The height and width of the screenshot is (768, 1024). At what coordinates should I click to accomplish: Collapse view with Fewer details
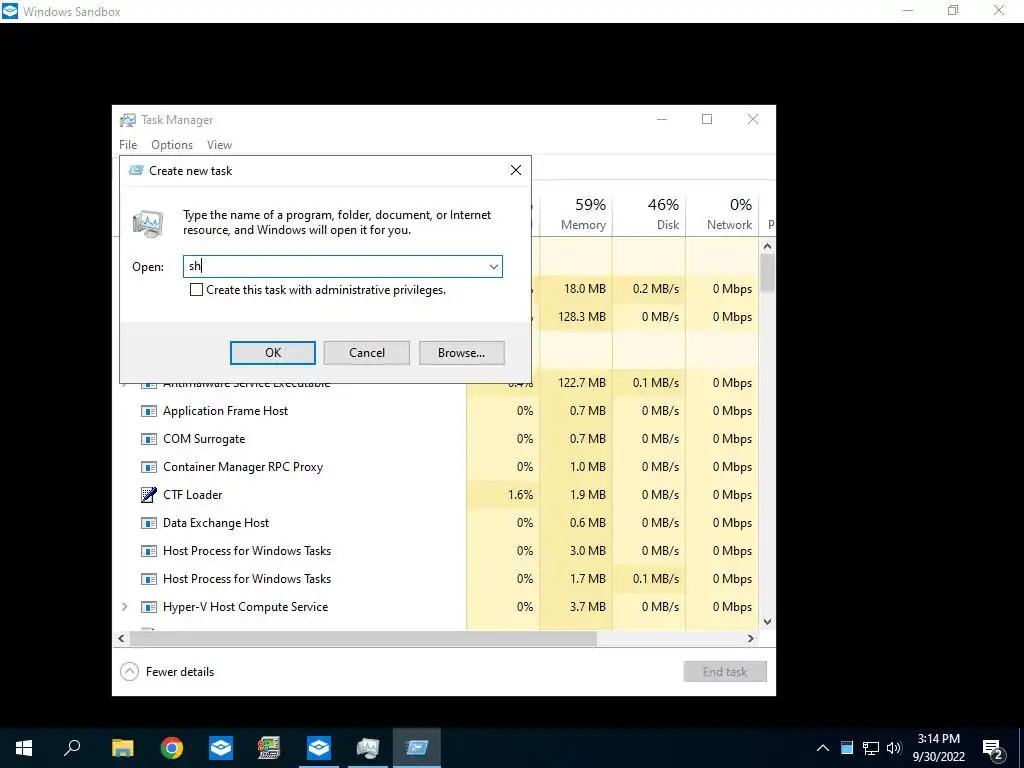point(168,671)
